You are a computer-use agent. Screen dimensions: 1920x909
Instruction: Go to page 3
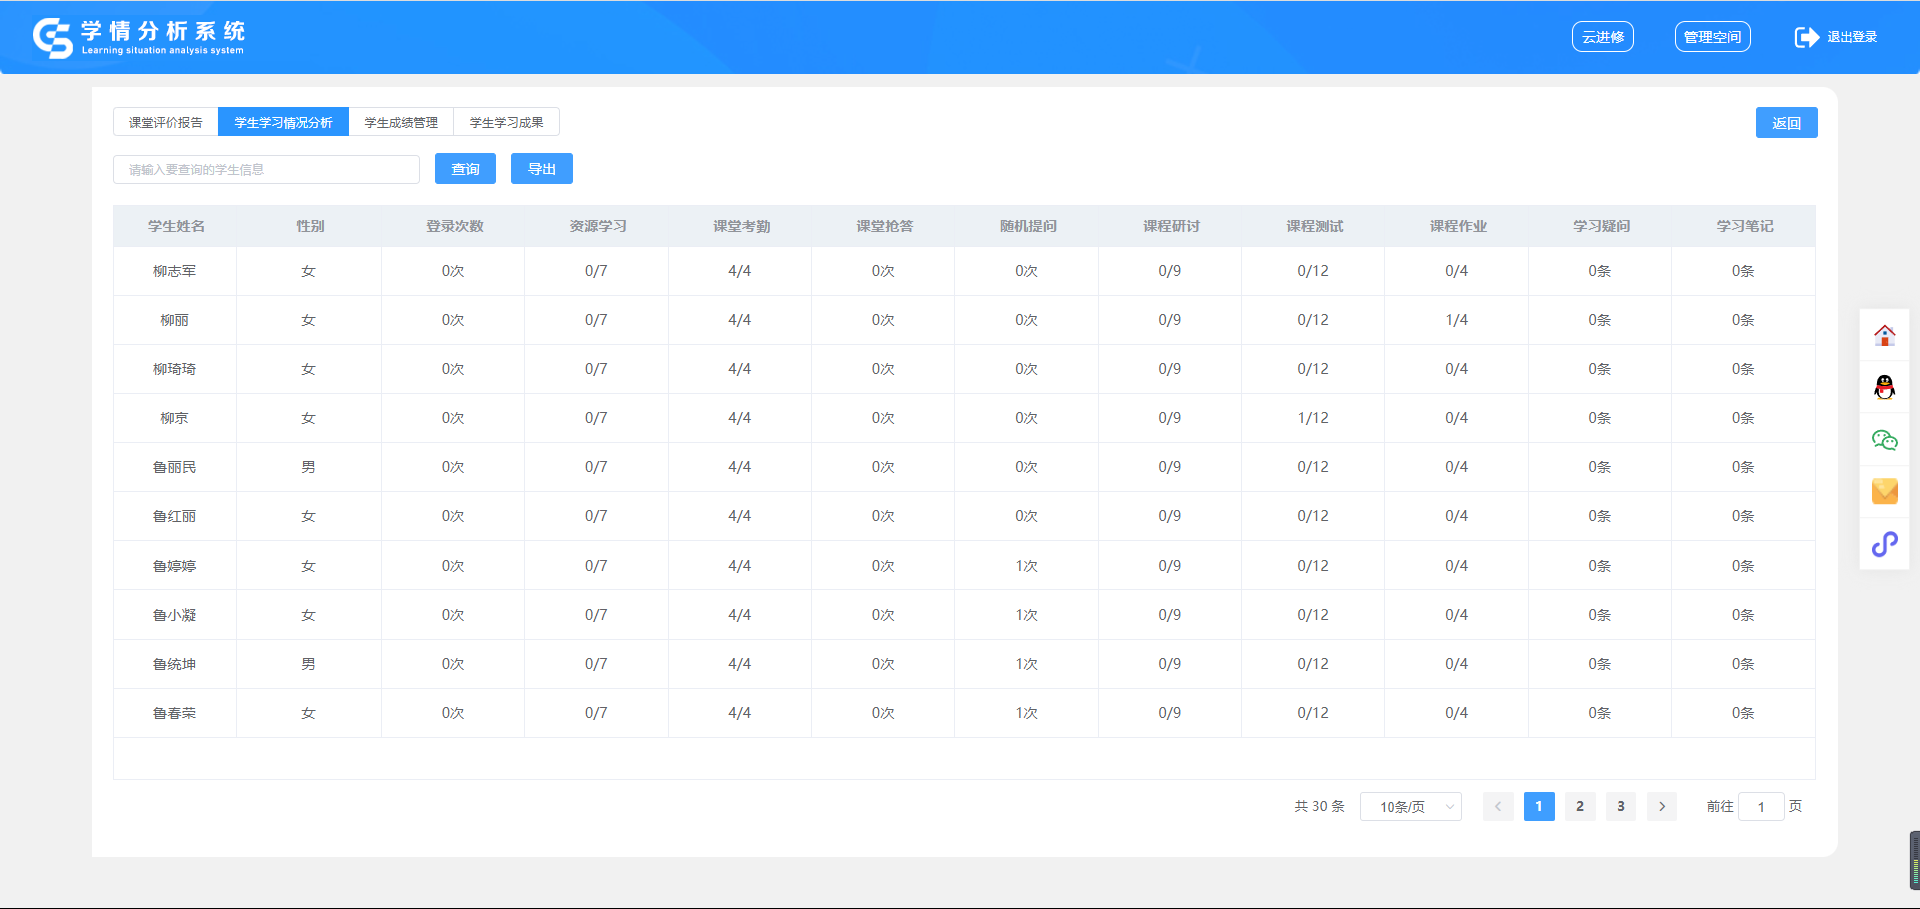click(x=1621, y=806)
